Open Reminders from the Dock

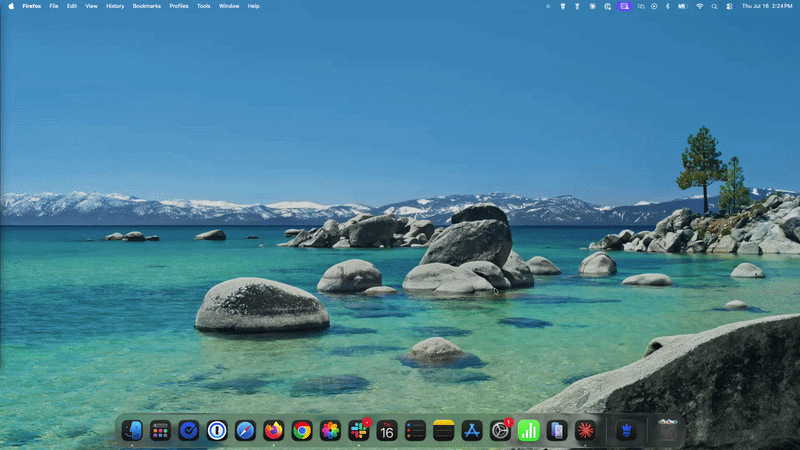(x=415, y=431)
